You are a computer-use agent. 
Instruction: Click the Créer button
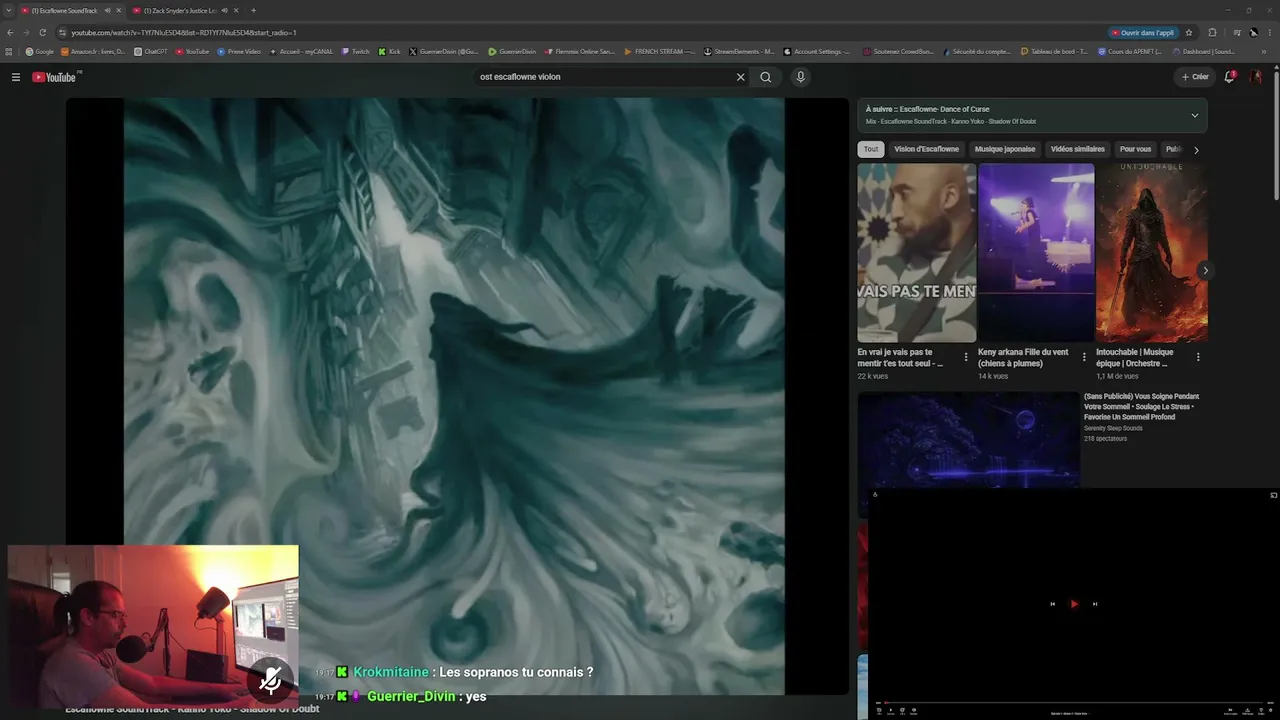pos(1195,77)
